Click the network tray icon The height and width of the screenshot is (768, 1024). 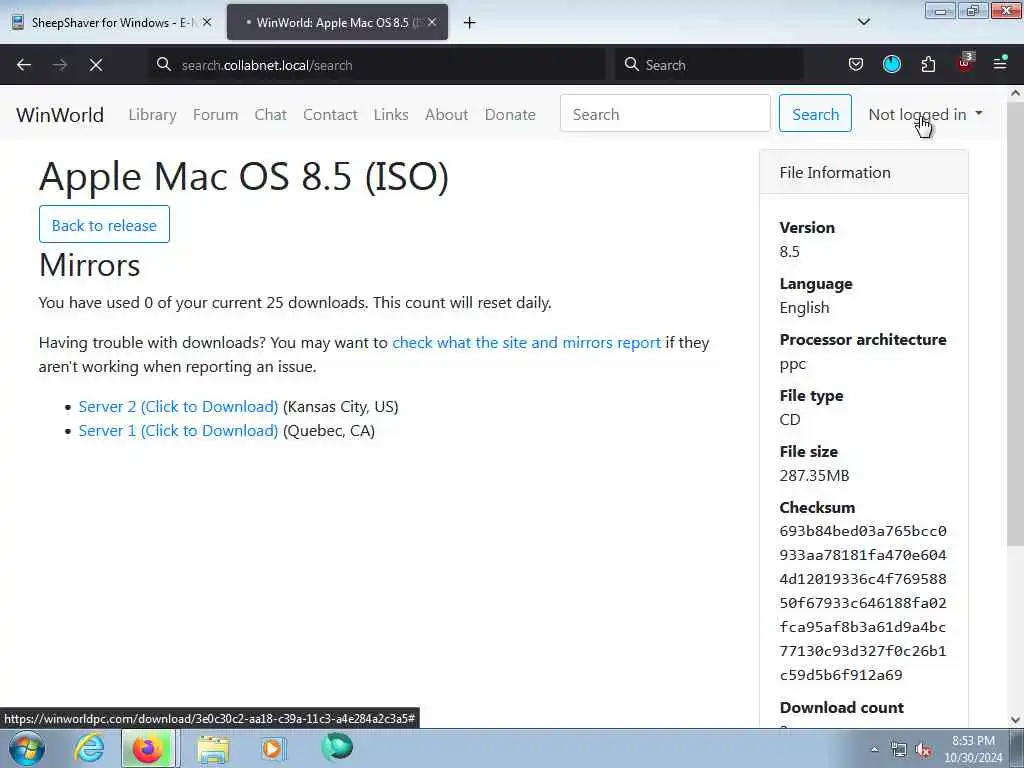click(x=899, y=749)
